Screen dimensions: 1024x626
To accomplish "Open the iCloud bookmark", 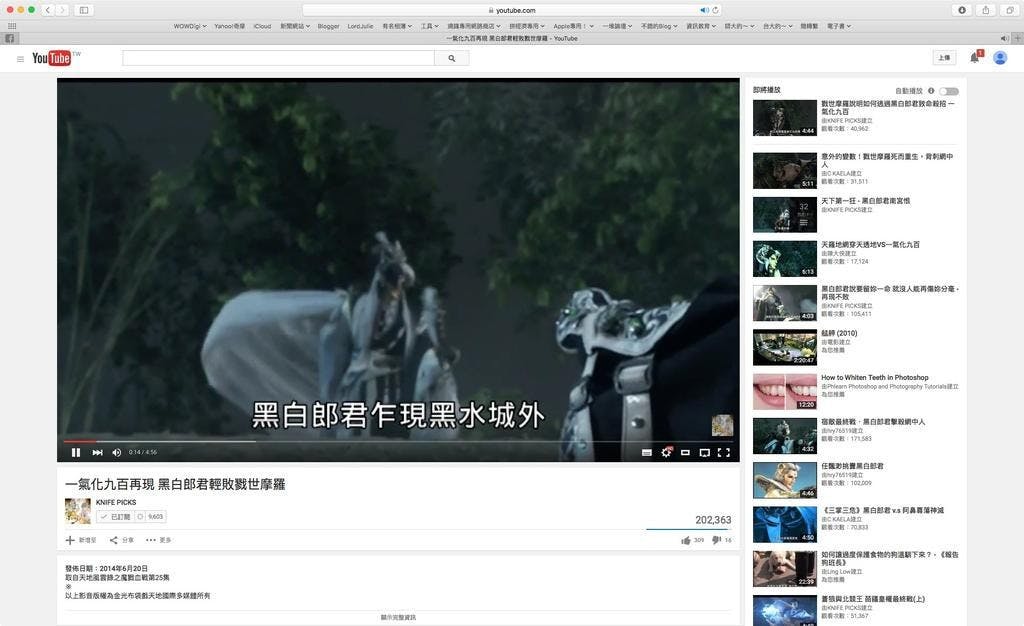I will [x=263, y=26].
